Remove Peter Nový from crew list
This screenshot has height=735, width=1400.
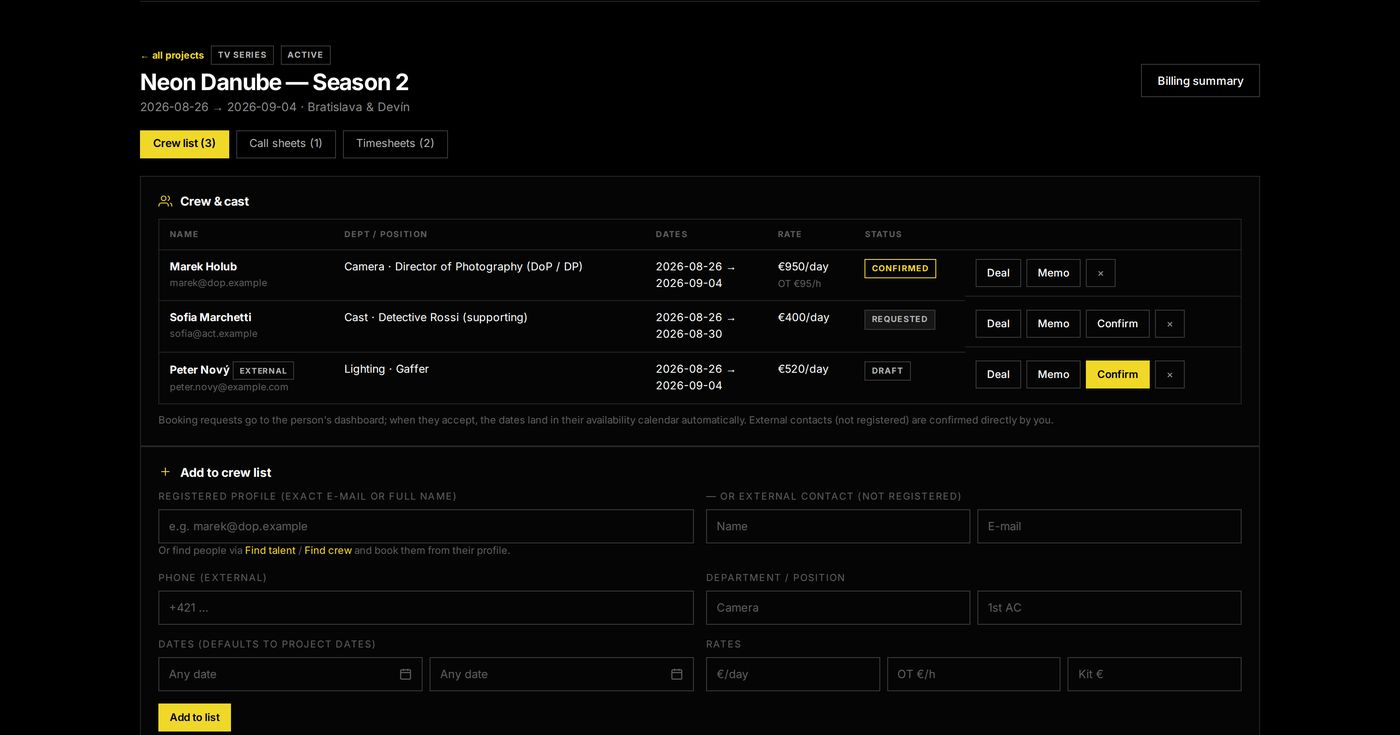pyautogui.click(x=1170, y=375)
